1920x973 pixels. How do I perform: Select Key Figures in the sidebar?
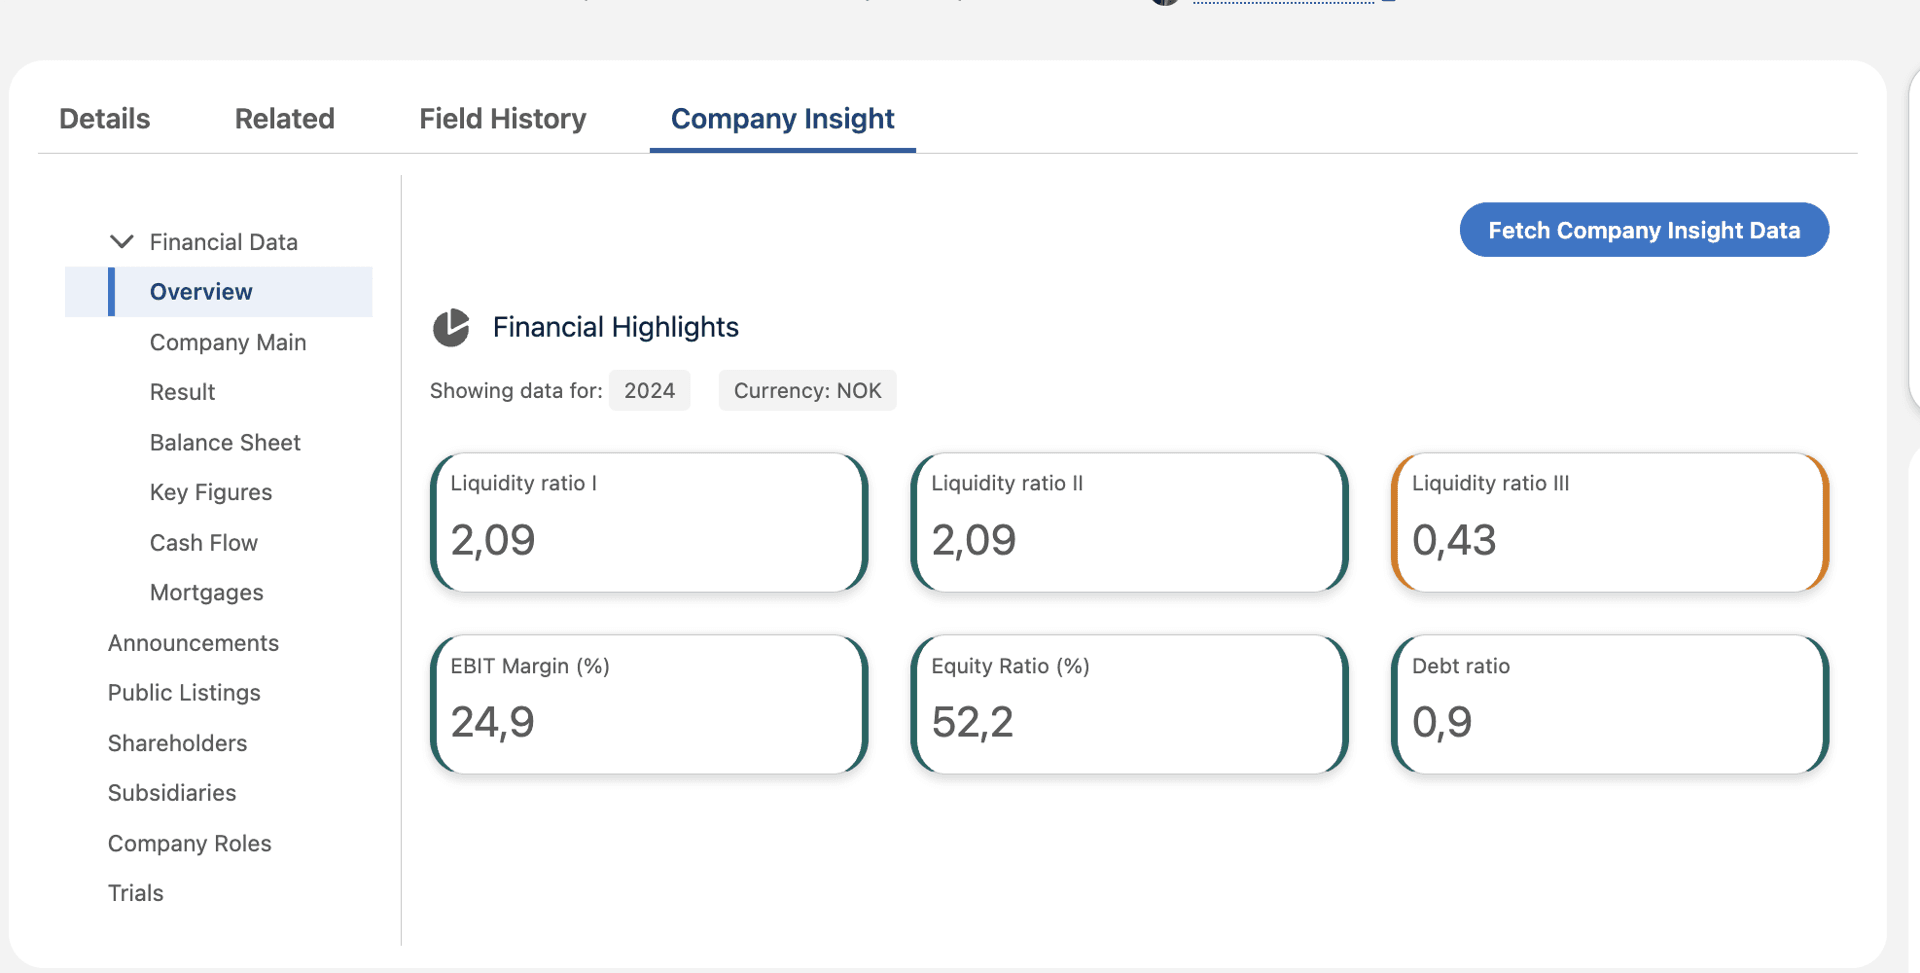pyautogui.click(x=210, y=492)
